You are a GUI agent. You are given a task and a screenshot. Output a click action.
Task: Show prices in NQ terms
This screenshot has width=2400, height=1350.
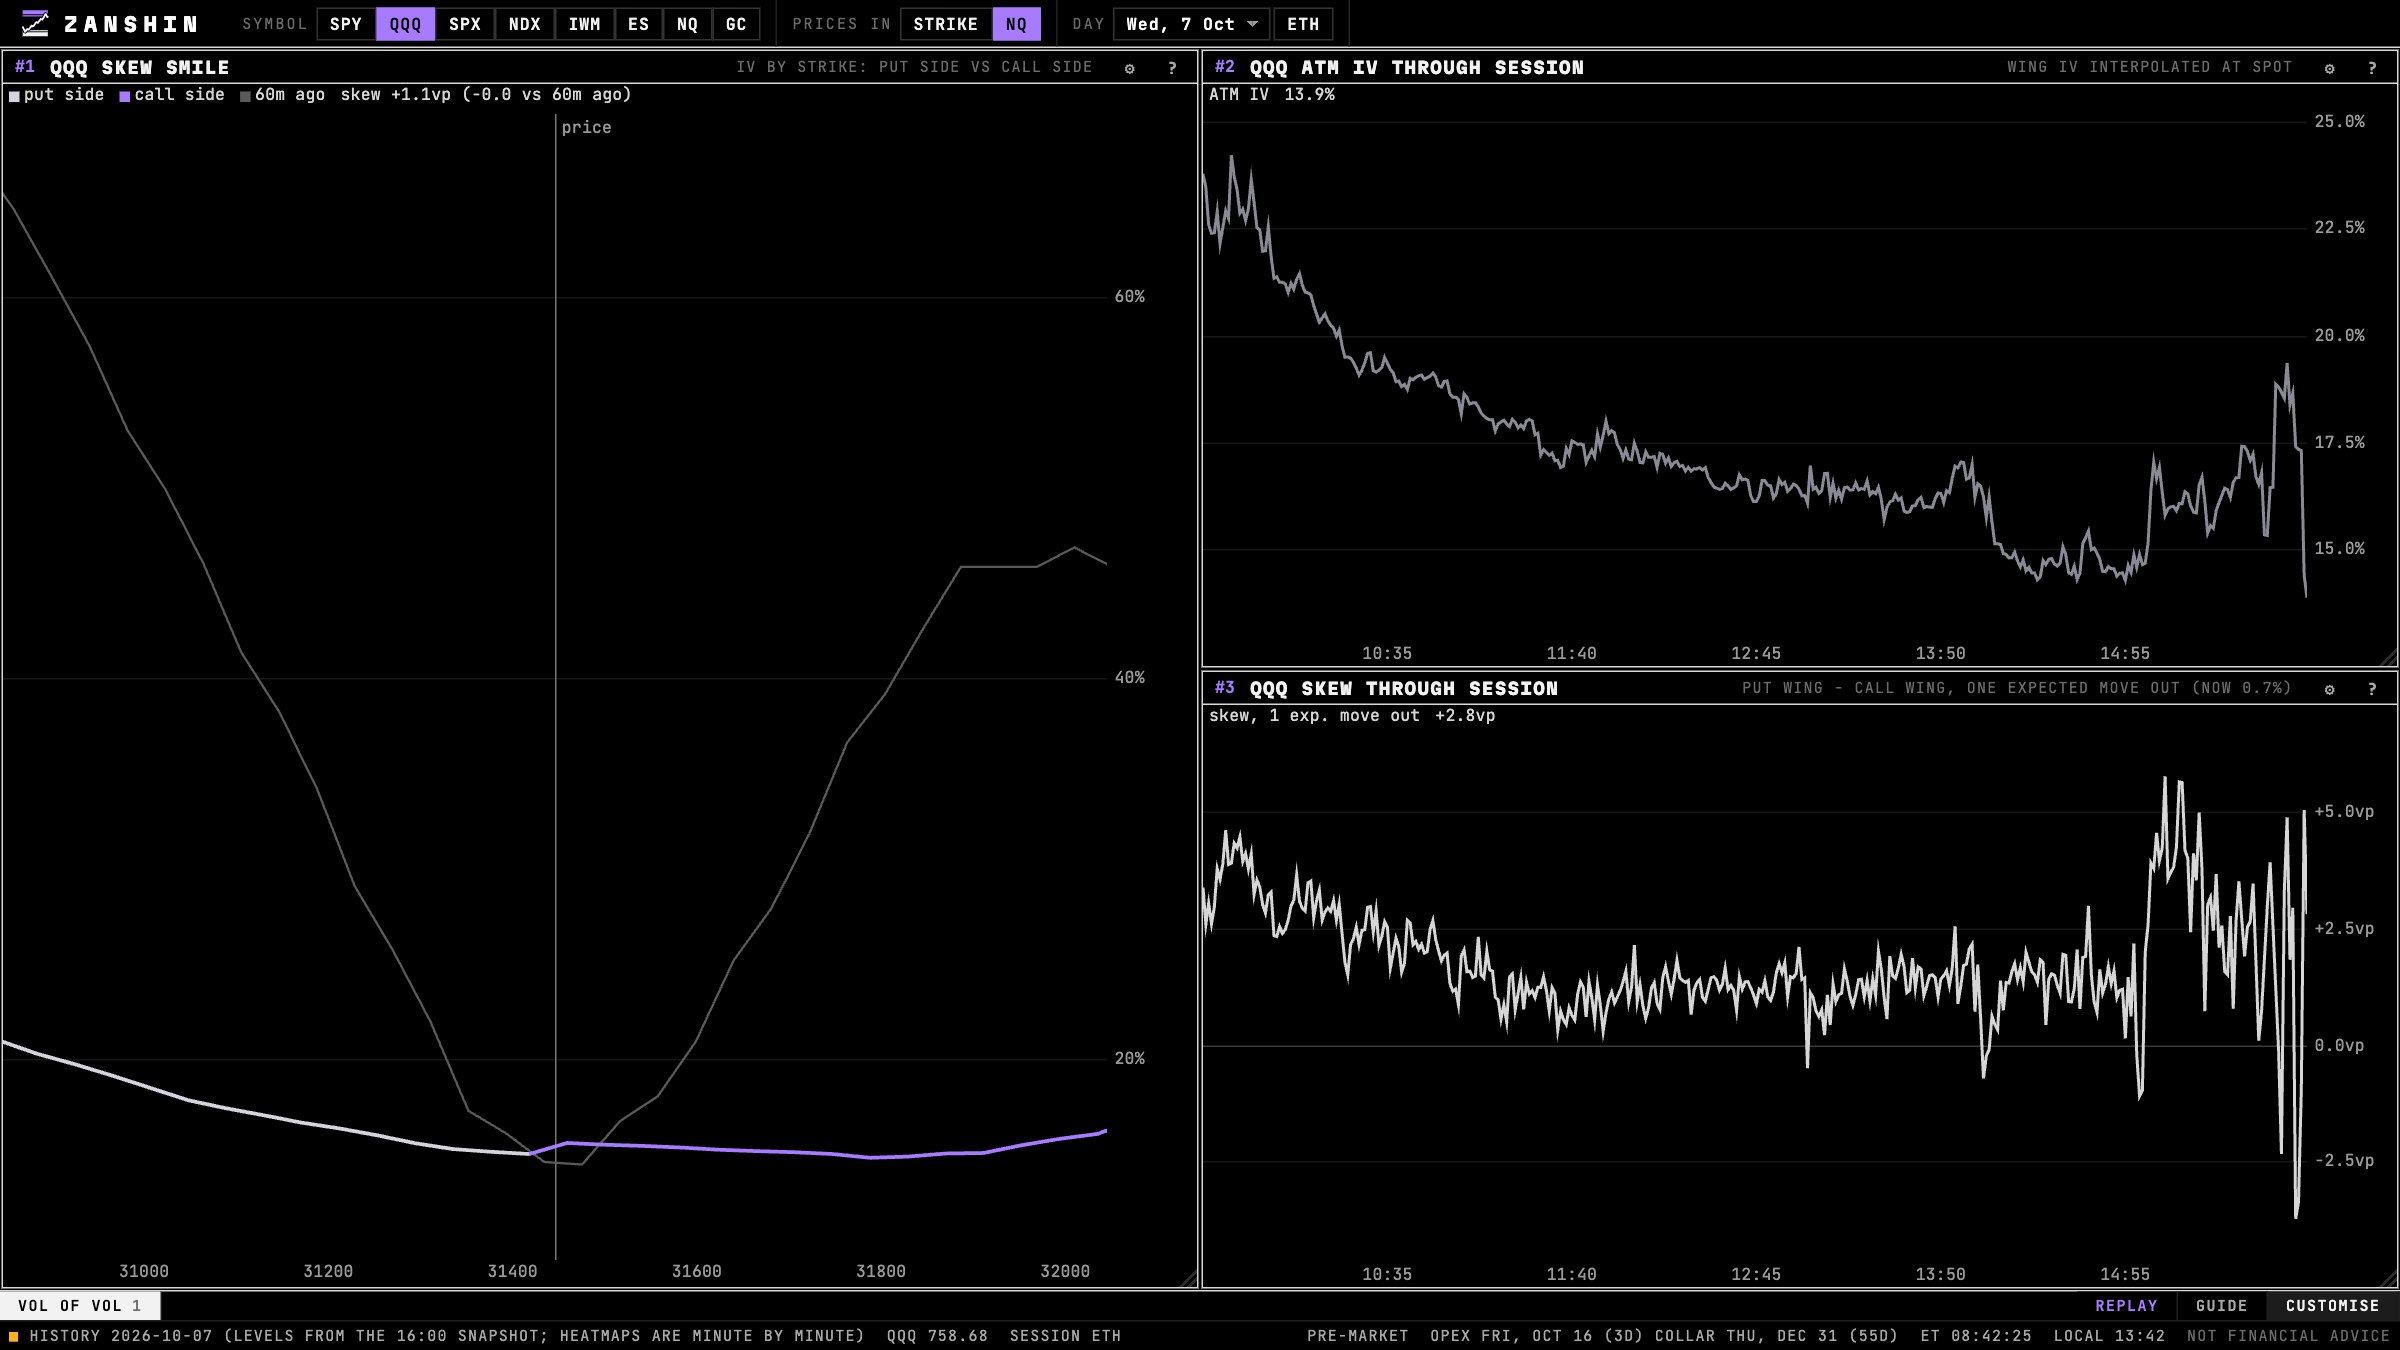pos(1016,24)
